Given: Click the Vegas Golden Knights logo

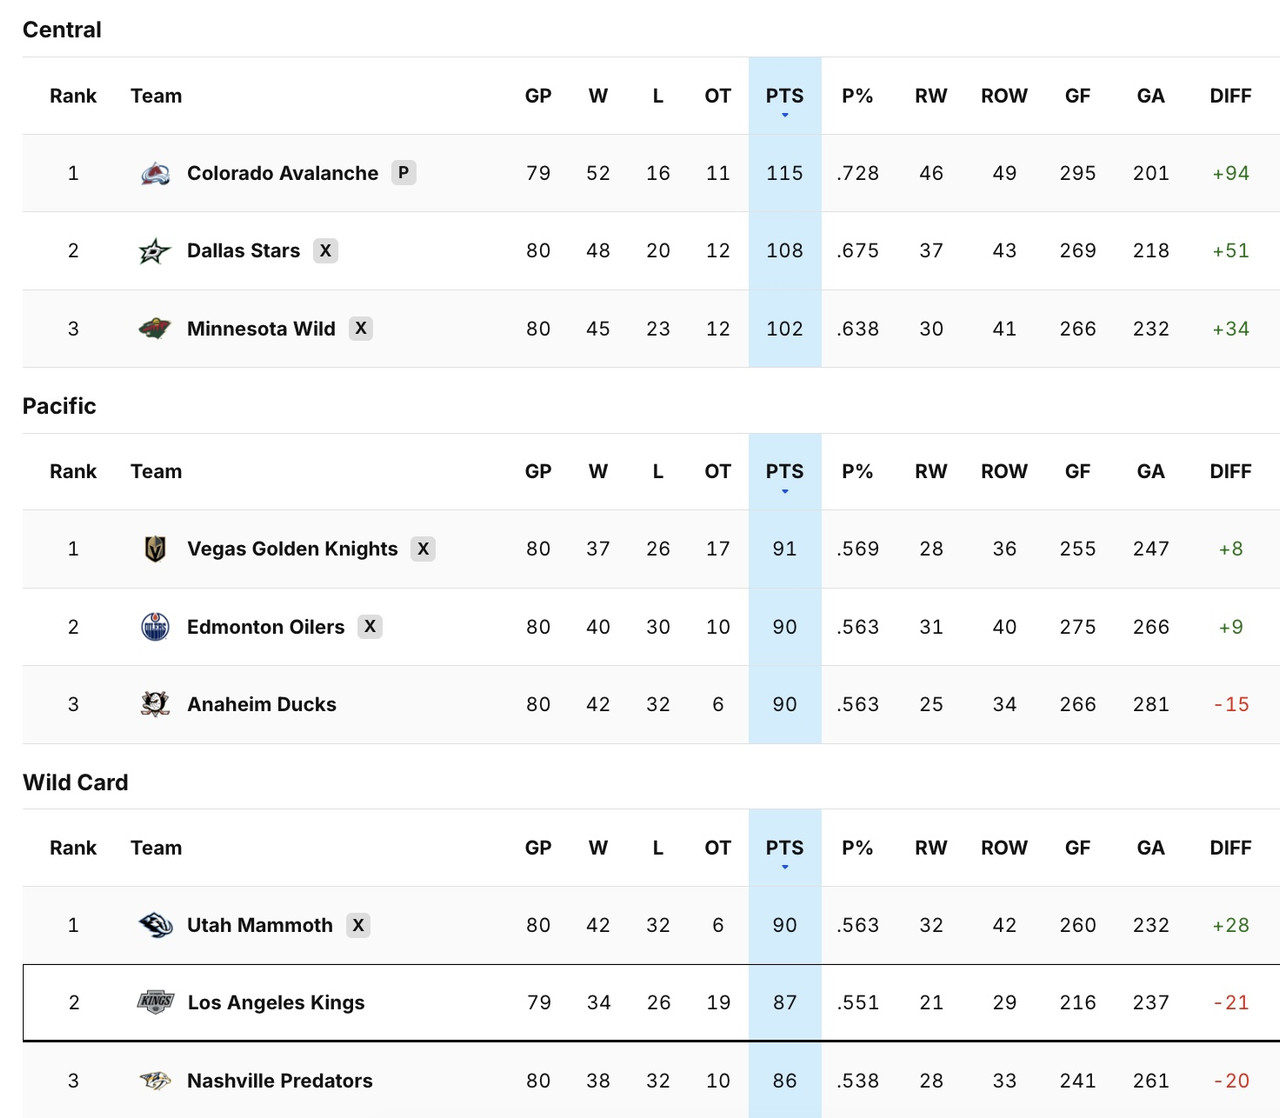Looking at the screenshot, I should [155, 548].
